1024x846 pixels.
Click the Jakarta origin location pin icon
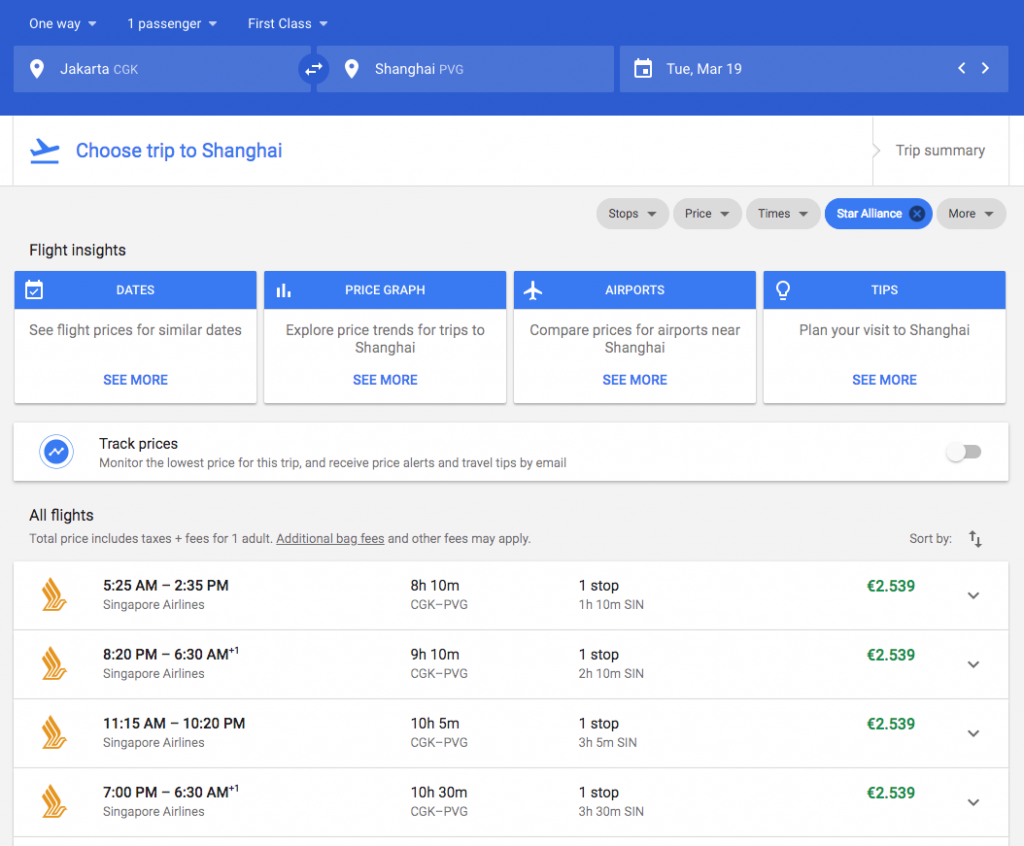pyautogui.click(x=37, y=69)
